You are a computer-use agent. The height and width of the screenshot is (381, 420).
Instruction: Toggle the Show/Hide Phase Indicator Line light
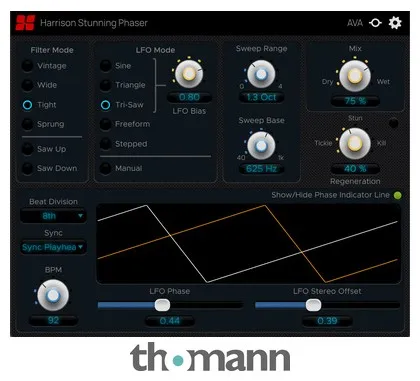[397, 195]
